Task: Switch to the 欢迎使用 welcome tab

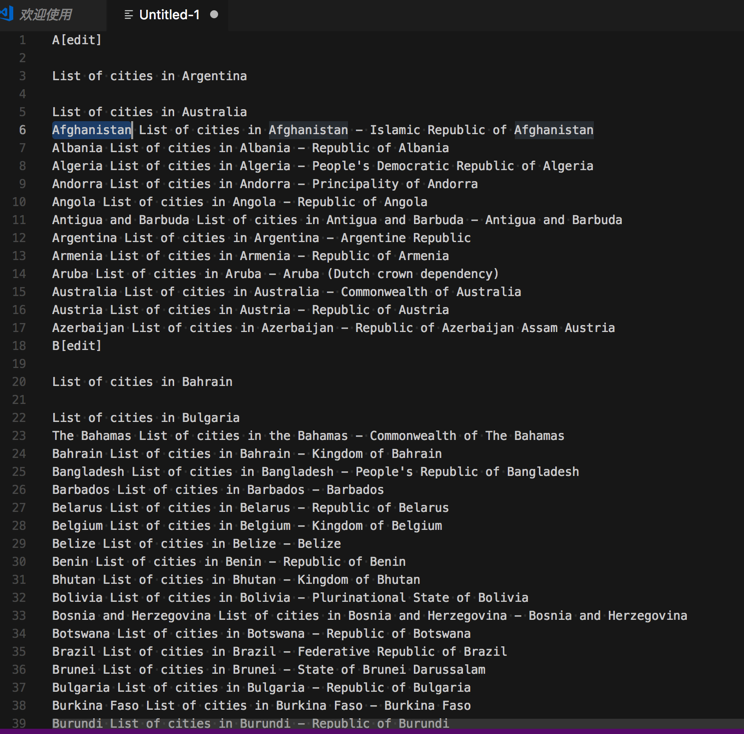Action: (45, 15)
